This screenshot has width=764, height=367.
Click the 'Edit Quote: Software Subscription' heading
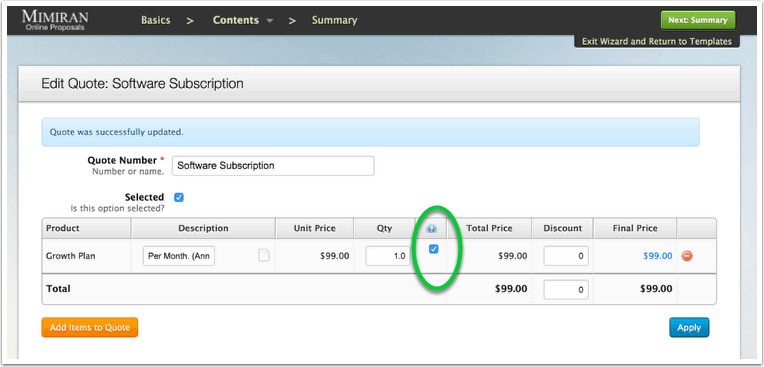tap(142, 83)
